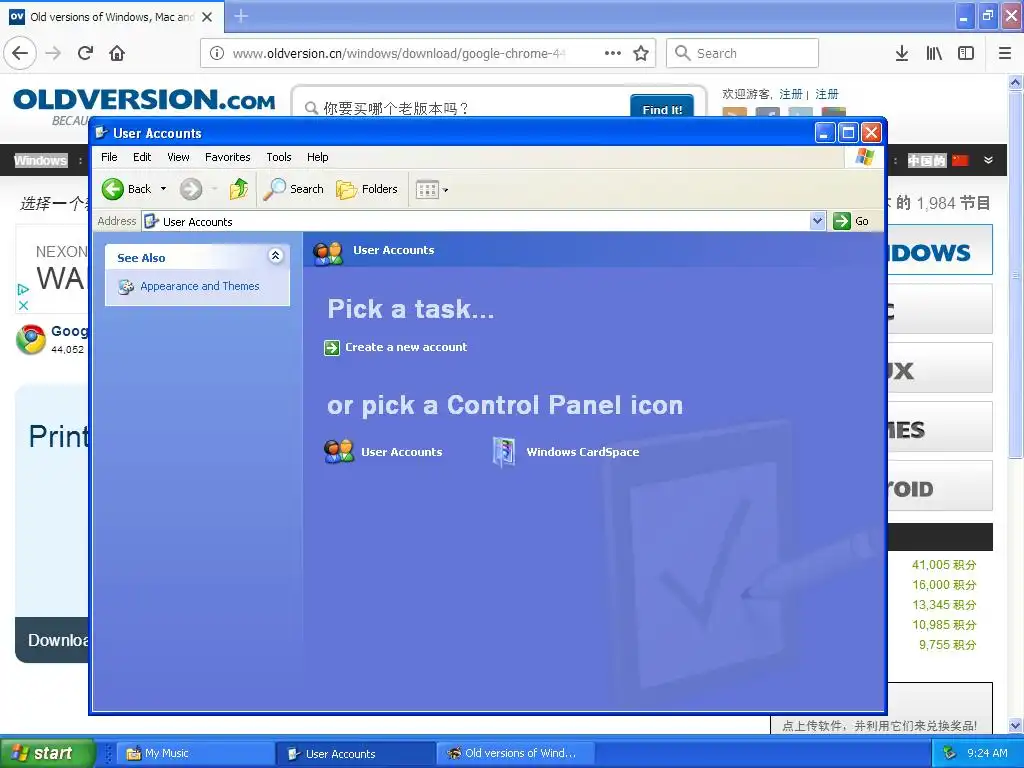This screenshot has width=1024, height=768.
Task: Click the Start button
Action: [x=48, y=753]
